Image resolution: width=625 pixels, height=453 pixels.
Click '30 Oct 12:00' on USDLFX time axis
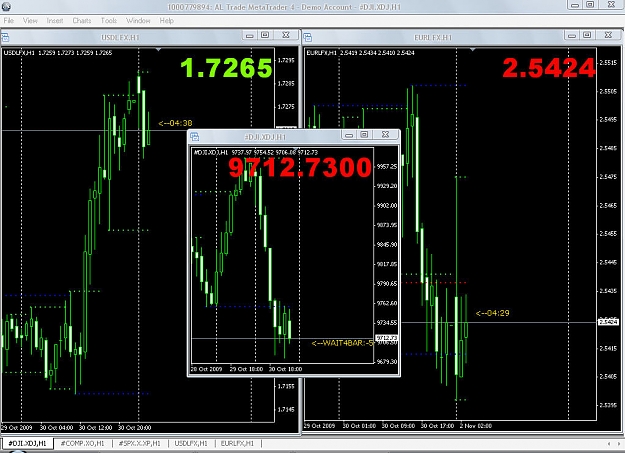[x=96, y=427]
